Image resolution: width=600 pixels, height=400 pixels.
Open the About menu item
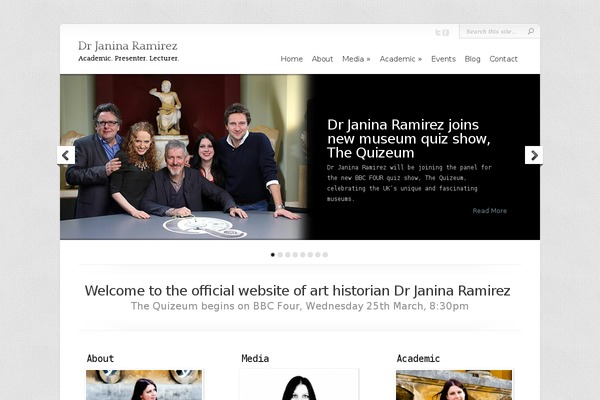322,59
